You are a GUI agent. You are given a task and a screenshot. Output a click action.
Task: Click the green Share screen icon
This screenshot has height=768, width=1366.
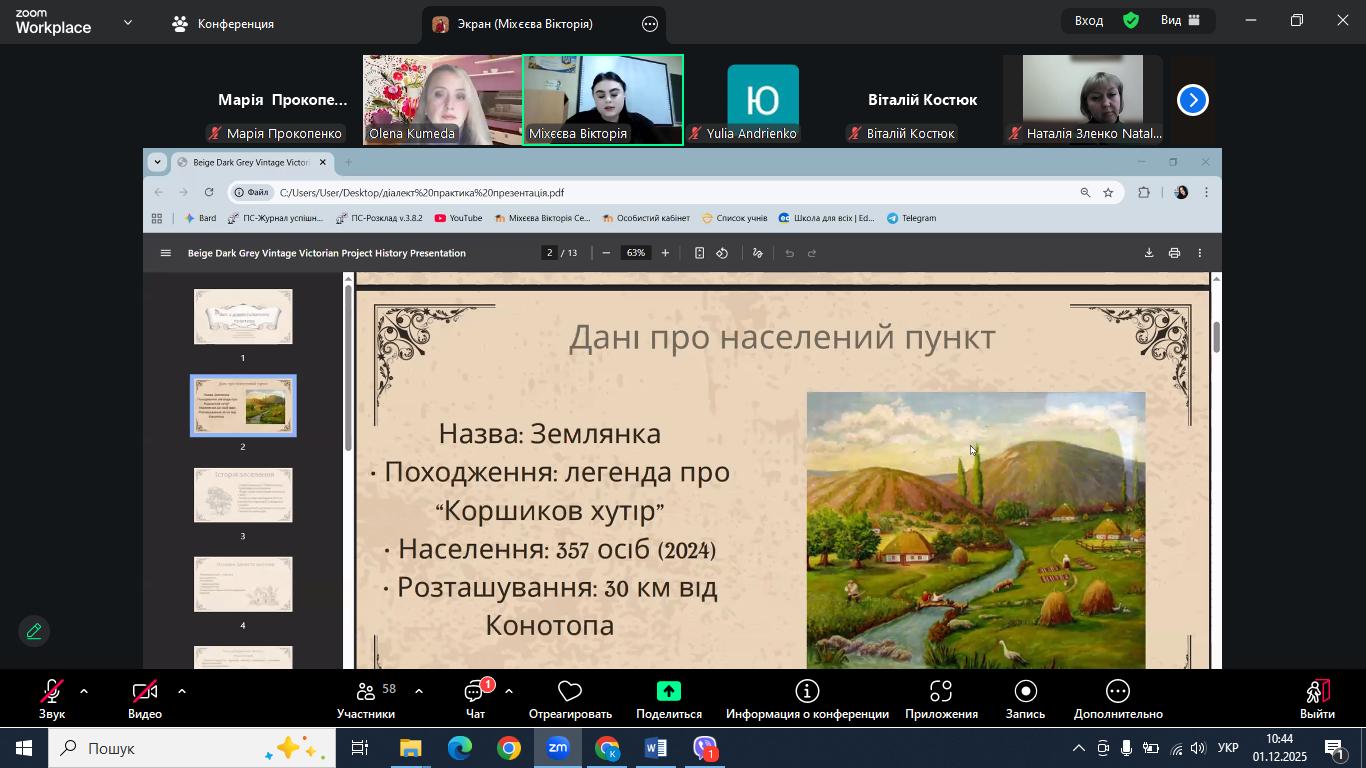coord(668,692)
